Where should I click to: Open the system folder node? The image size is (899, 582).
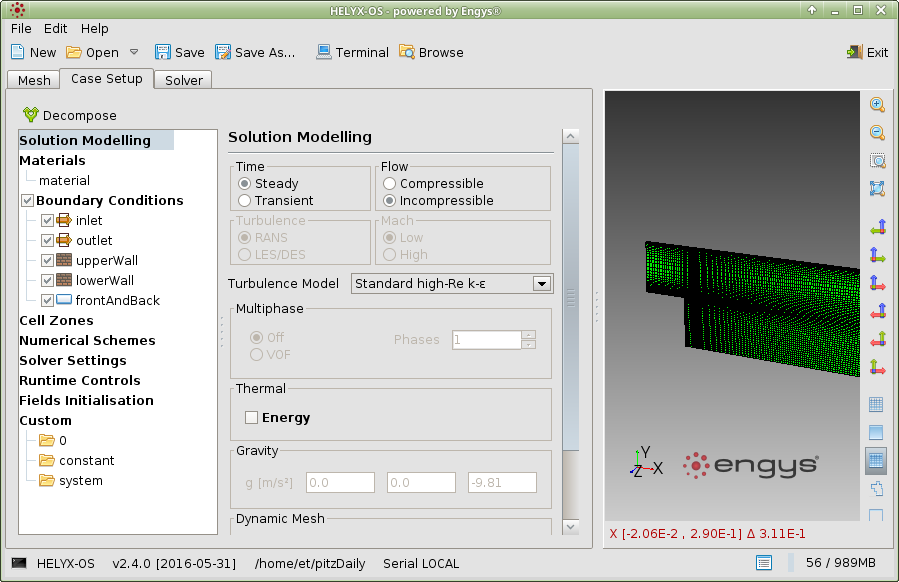pyautogui.click(x=71, y=481)
